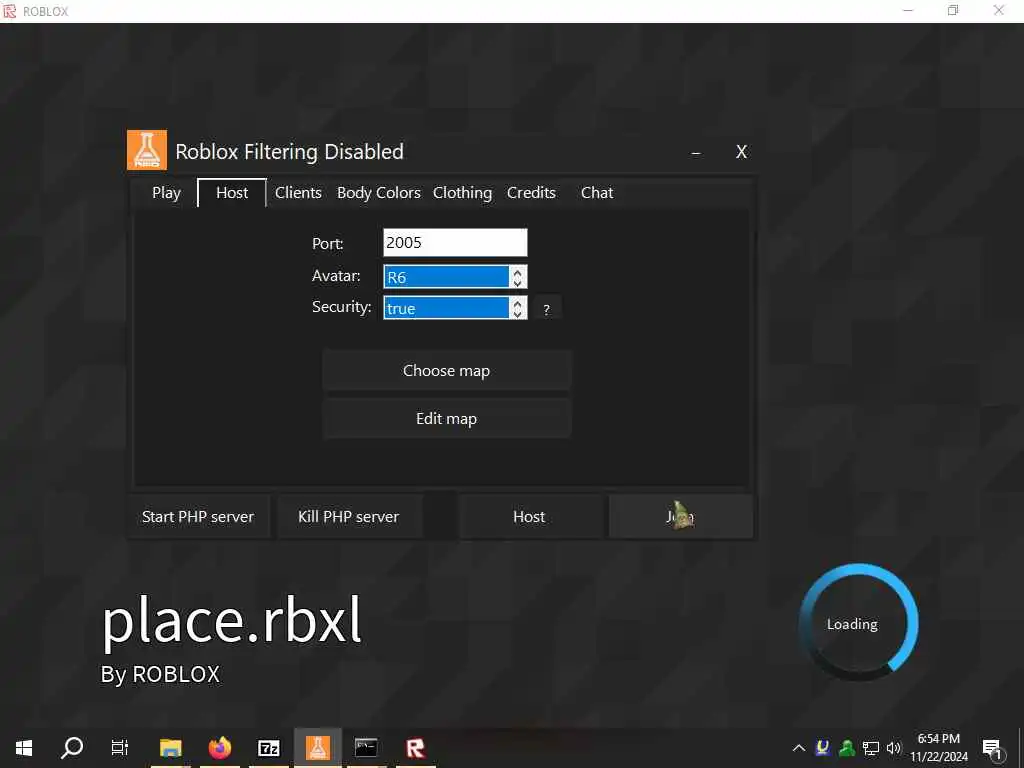Click the Security true selection box
The height and width of the screenshot is (768, 1024).
(446, 308)
